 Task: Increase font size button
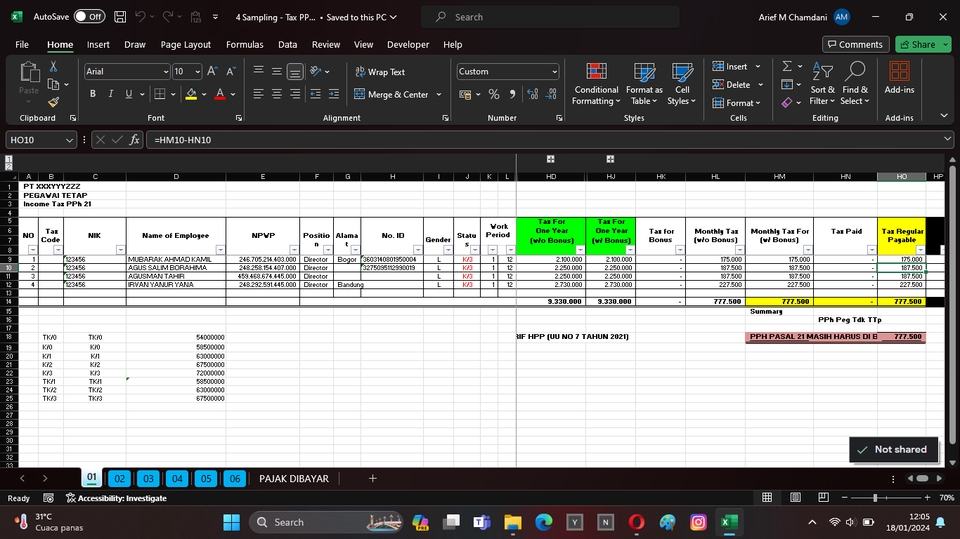[212, 71]
